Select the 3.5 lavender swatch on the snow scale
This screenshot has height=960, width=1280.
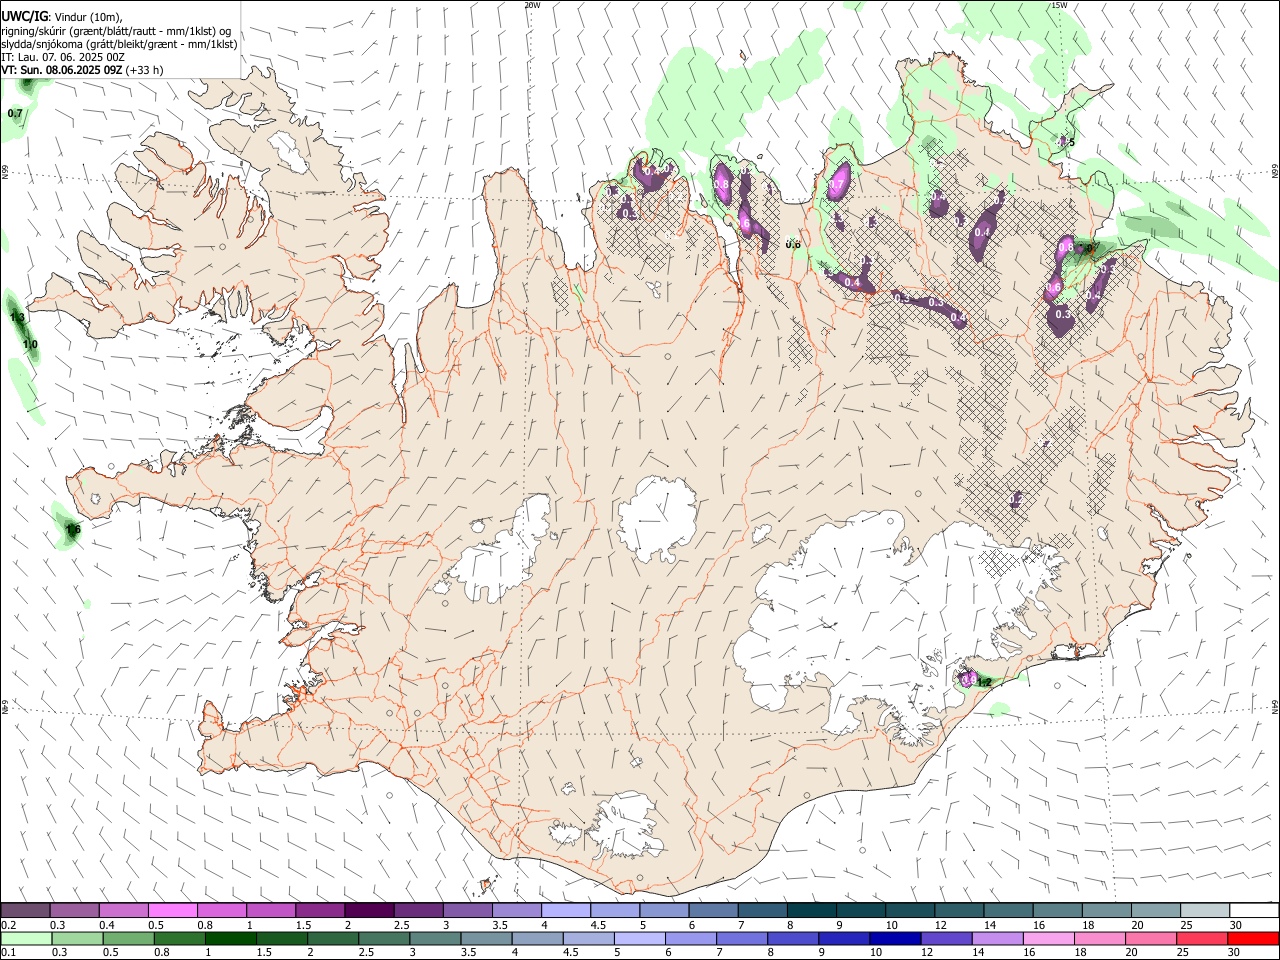[515, 911]
